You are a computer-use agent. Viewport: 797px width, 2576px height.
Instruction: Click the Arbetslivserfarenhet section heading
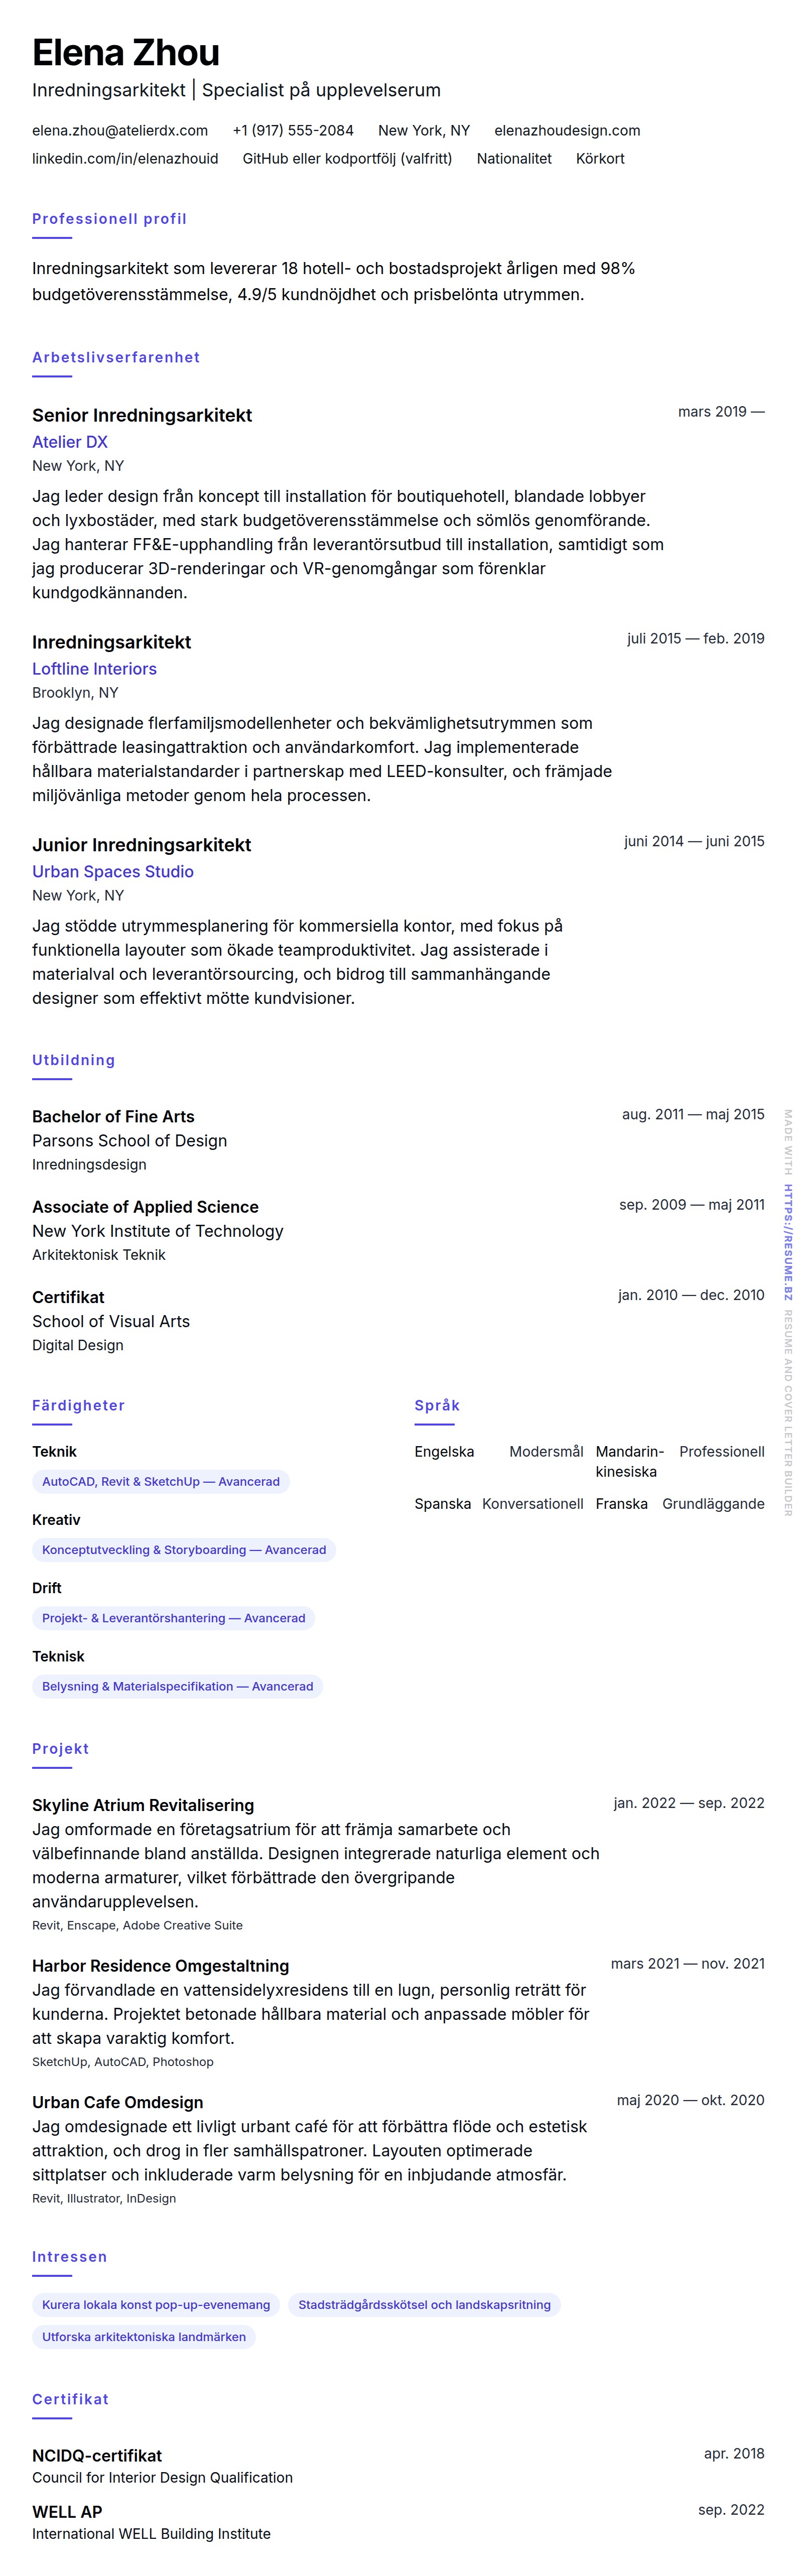tap(116, 357)
